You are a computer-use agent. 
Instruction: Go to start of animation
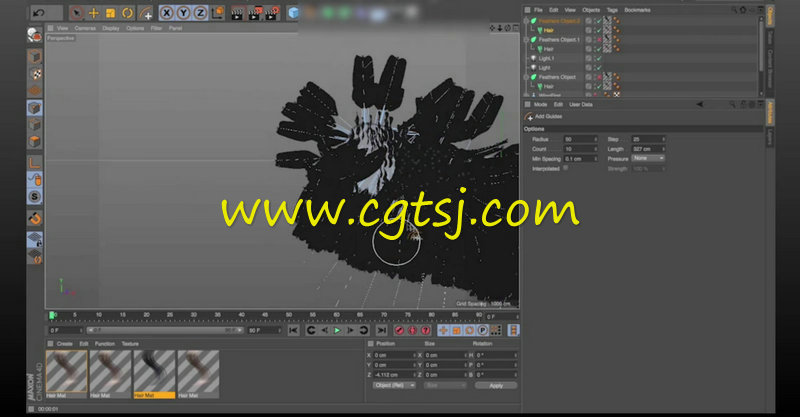click(293, 330)
